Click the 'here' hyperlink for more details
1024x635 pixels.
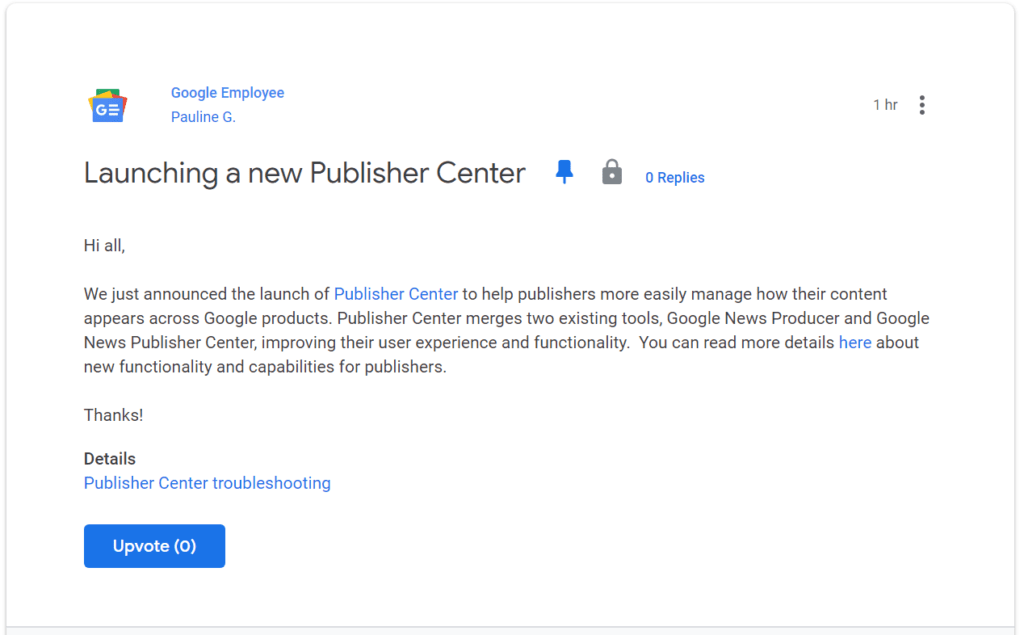(855, 342)
